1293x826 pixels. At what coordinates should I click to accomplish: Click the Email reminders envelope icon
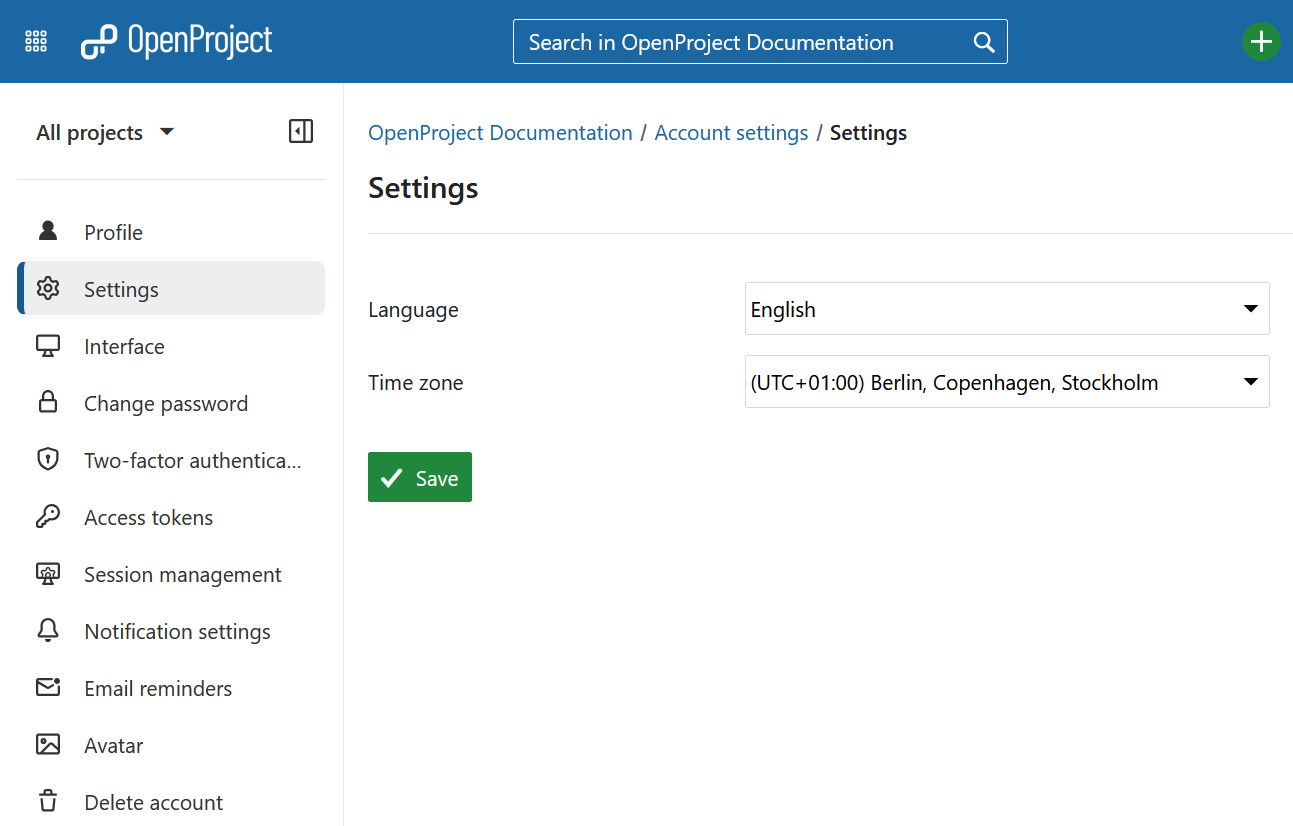point(48,688)
